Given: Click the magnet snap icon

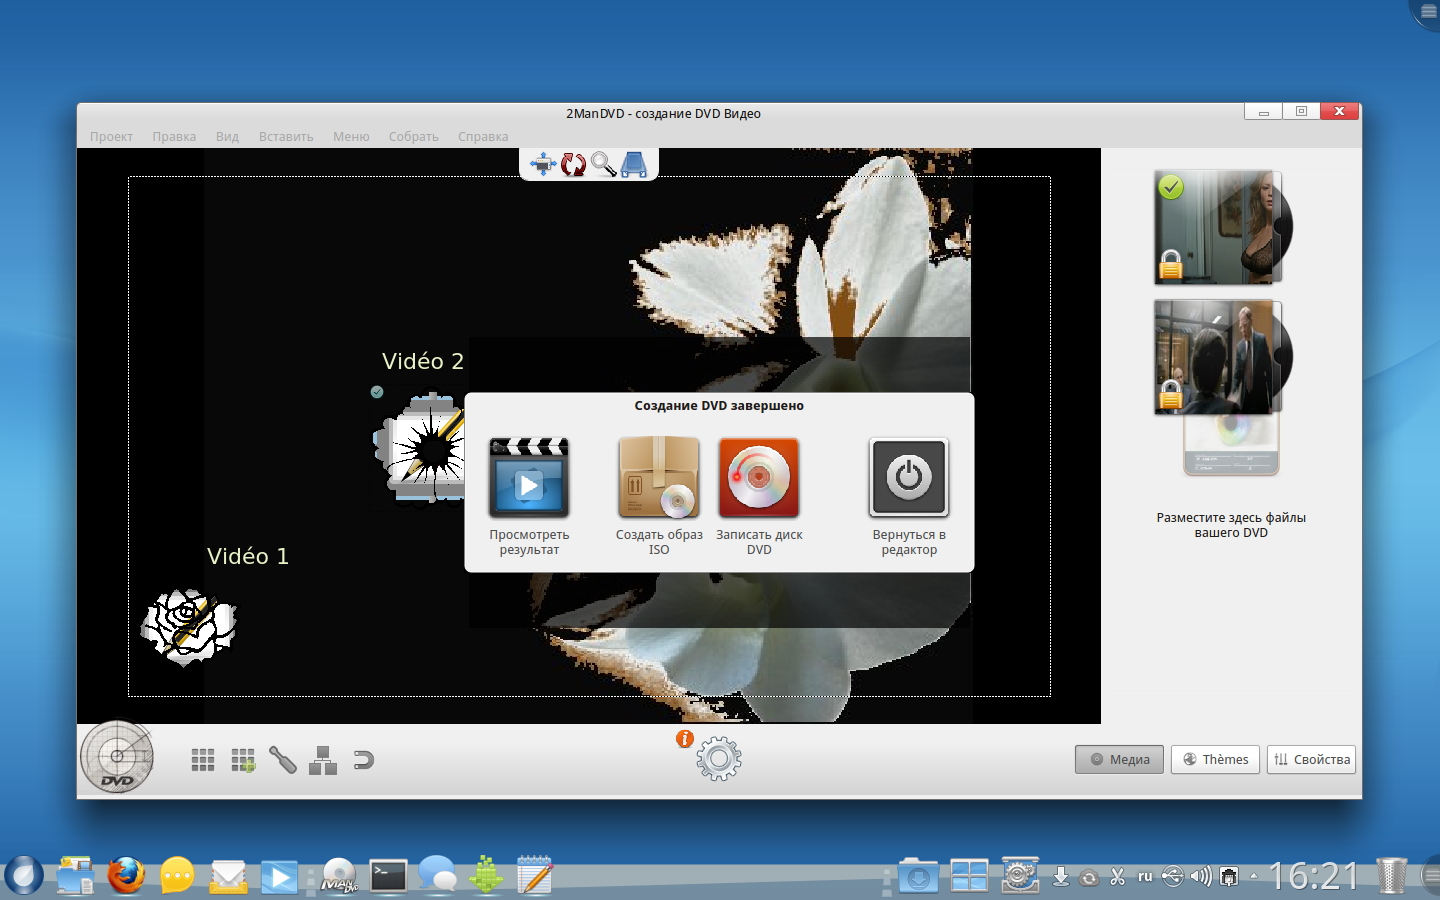Looking at the screenshot, I should [363, 761].
